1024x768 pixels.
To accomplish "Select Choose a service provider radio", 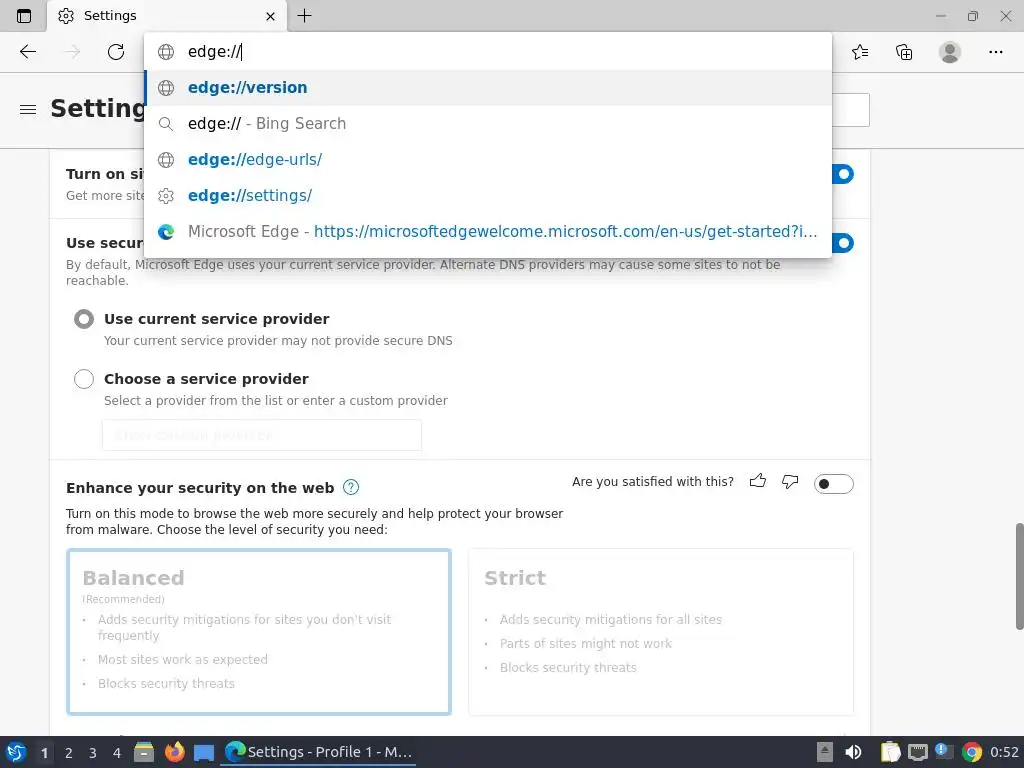I will pyautogui.click(x=84, y=379).
